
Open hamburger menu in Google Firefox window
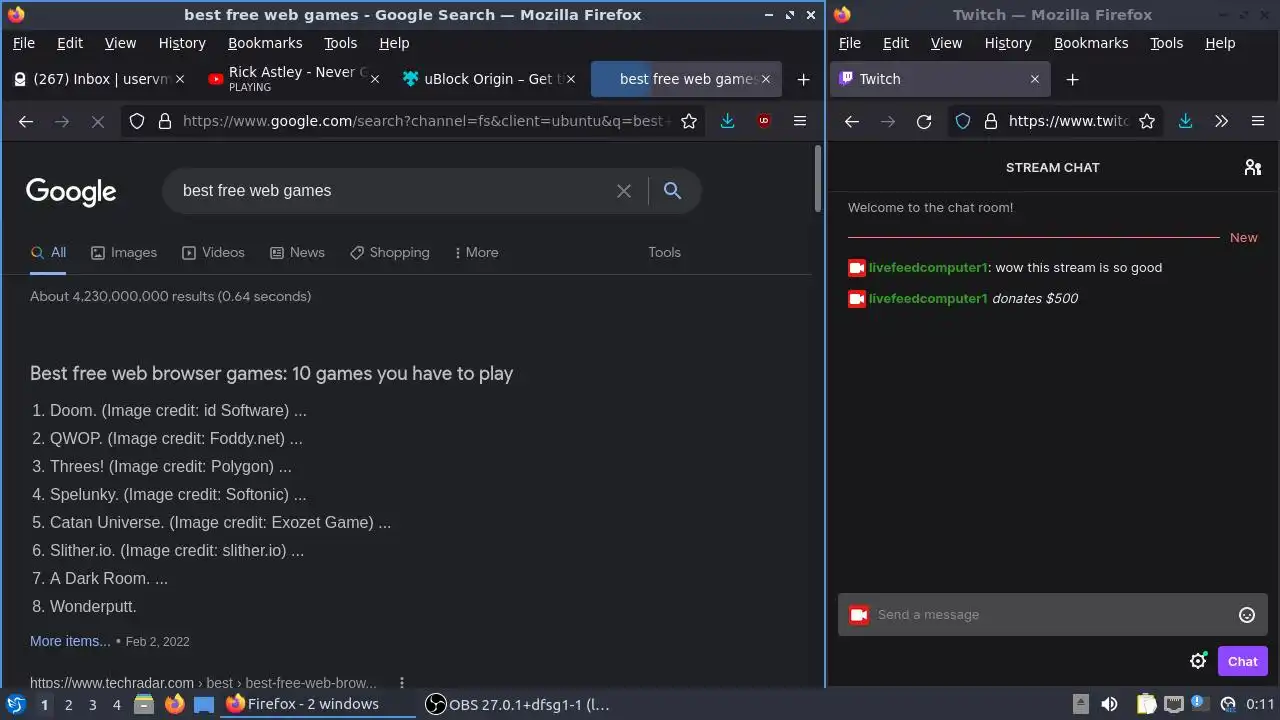800,121
